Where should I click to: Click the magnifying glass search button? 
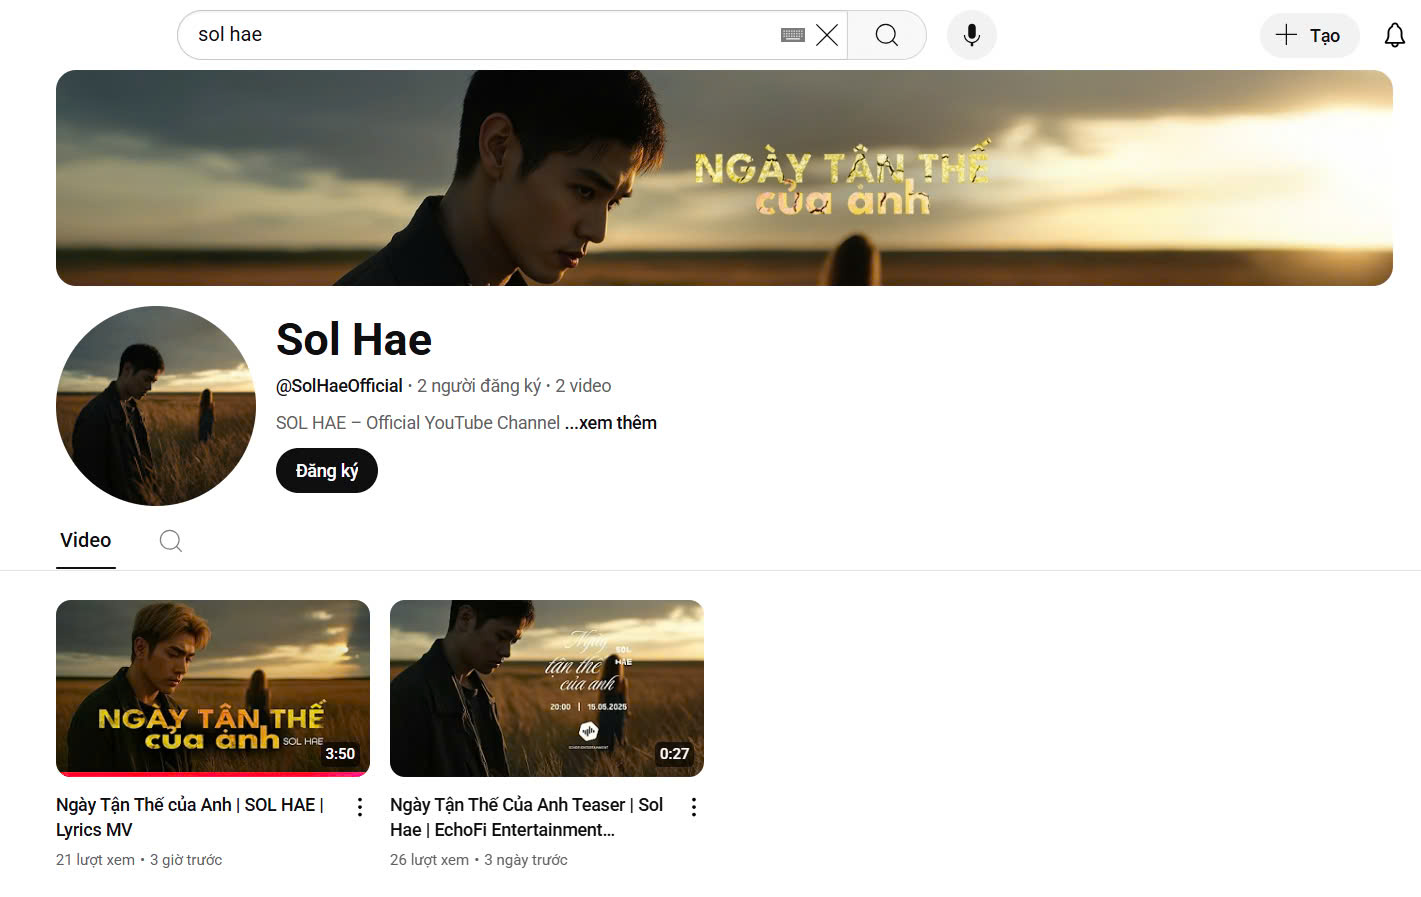[x=887, y=35]
